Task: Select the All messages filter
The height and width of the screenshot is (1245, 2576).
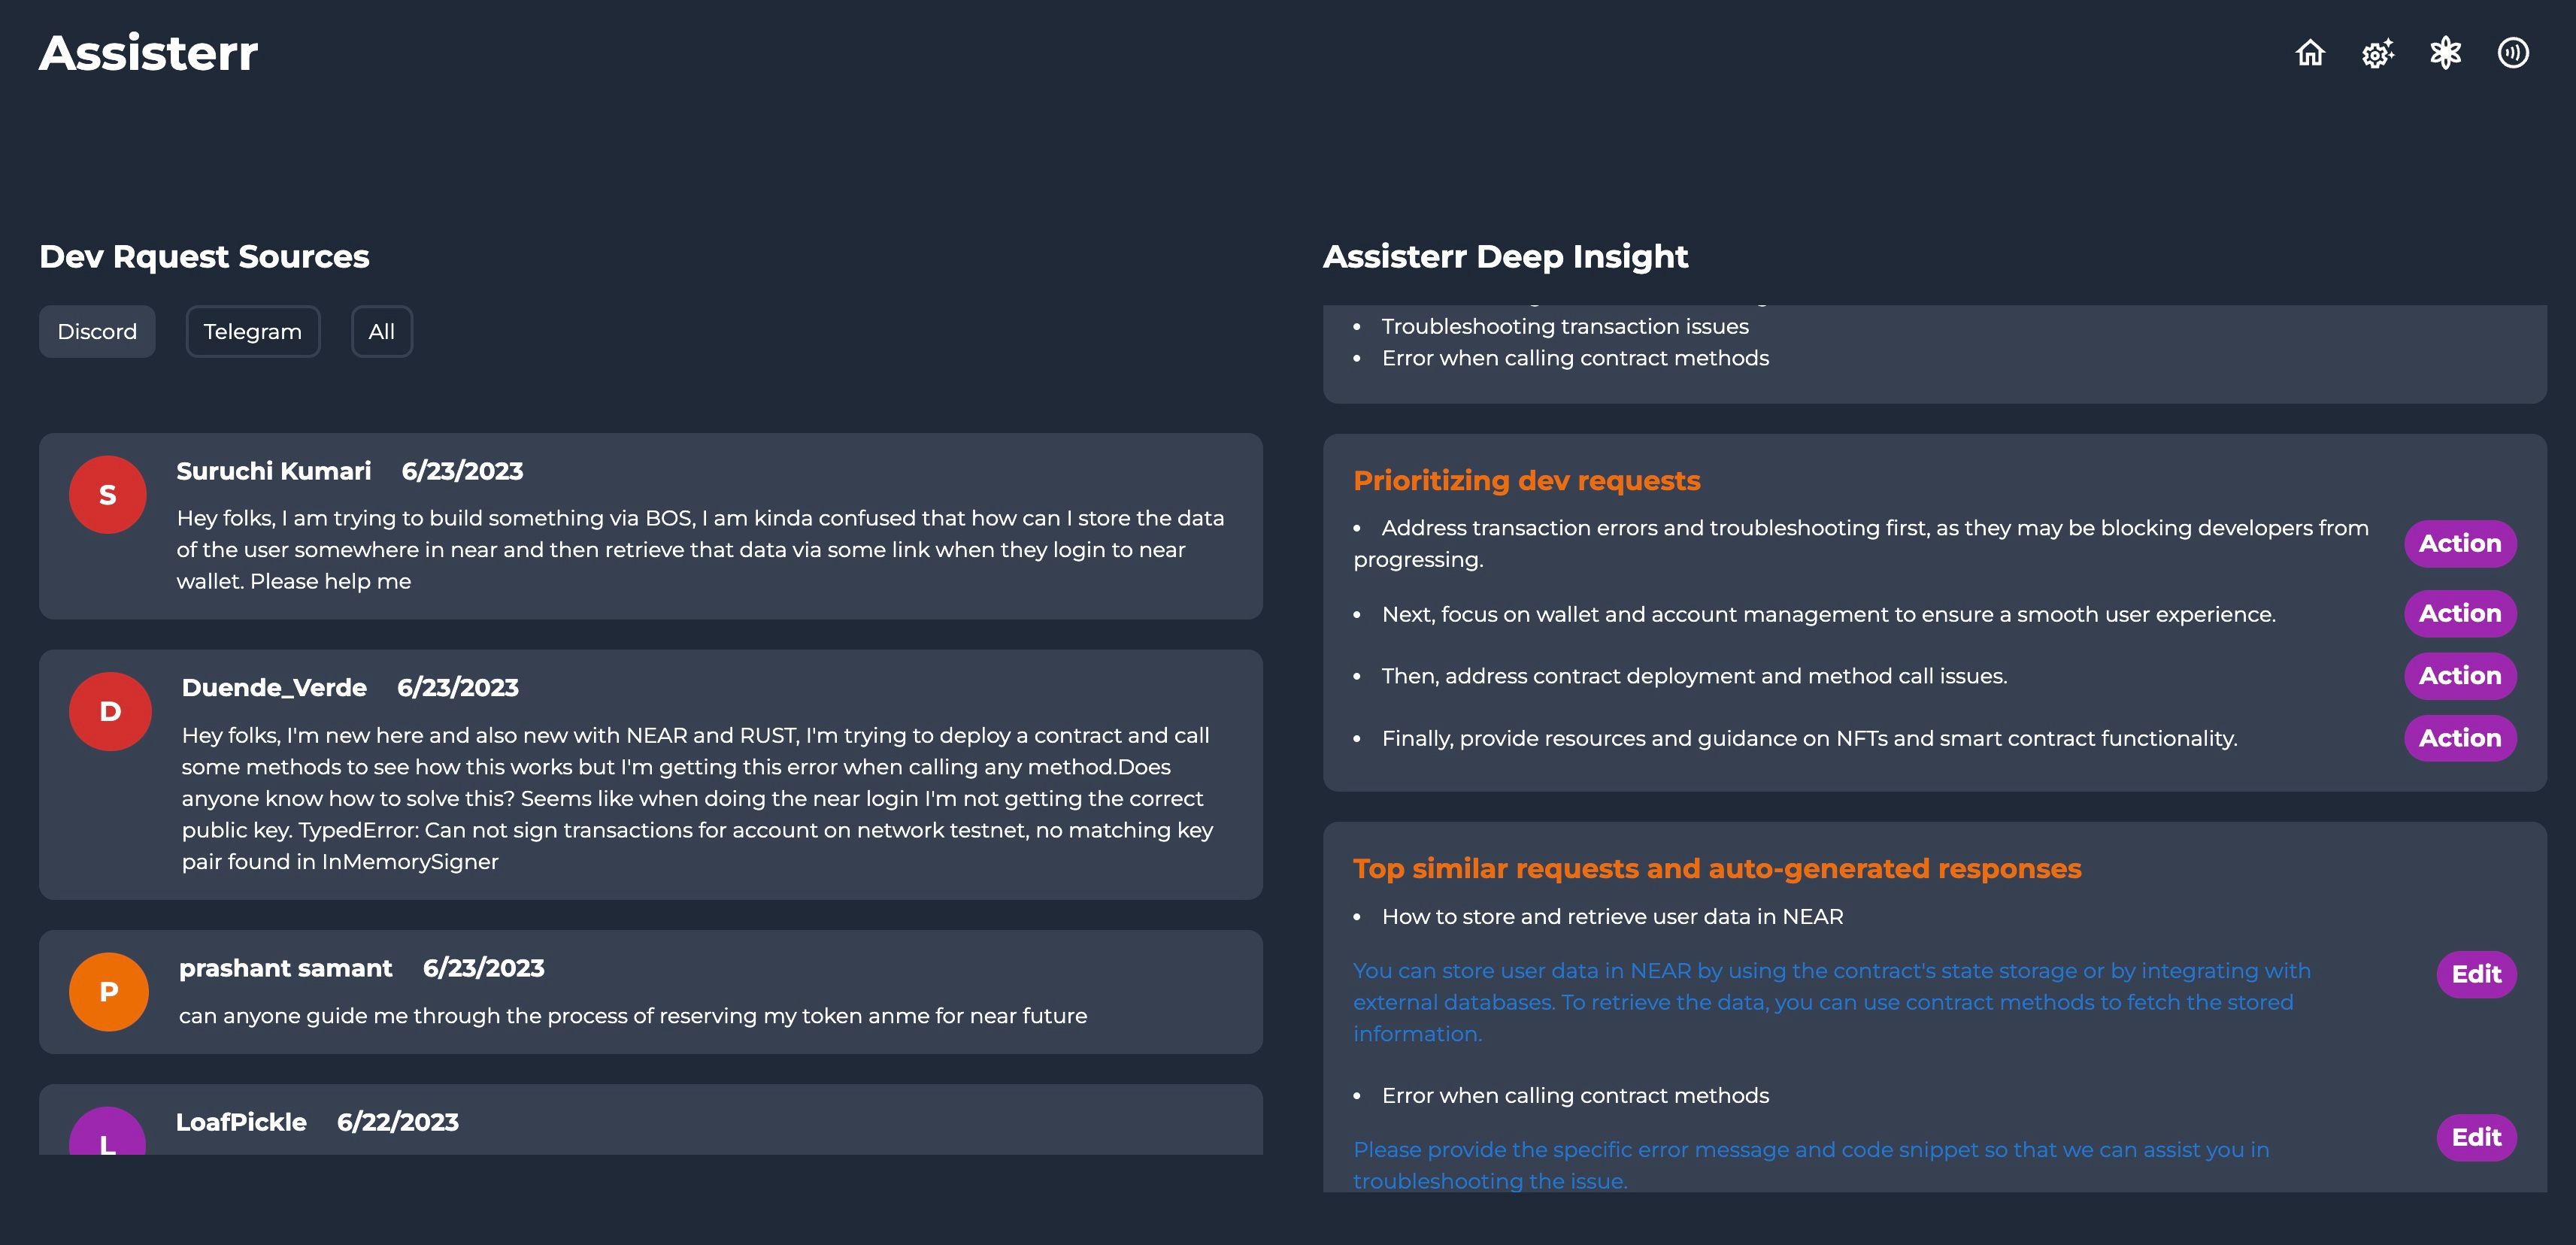Action: pyautogui.click(x=381, y=330)
